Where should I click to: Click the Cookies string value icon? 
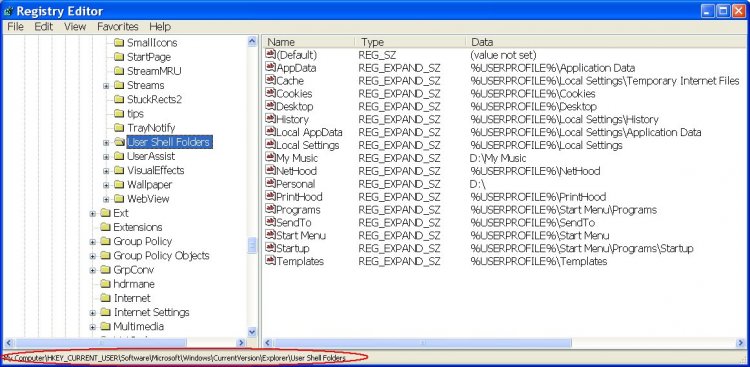(271, 93)
